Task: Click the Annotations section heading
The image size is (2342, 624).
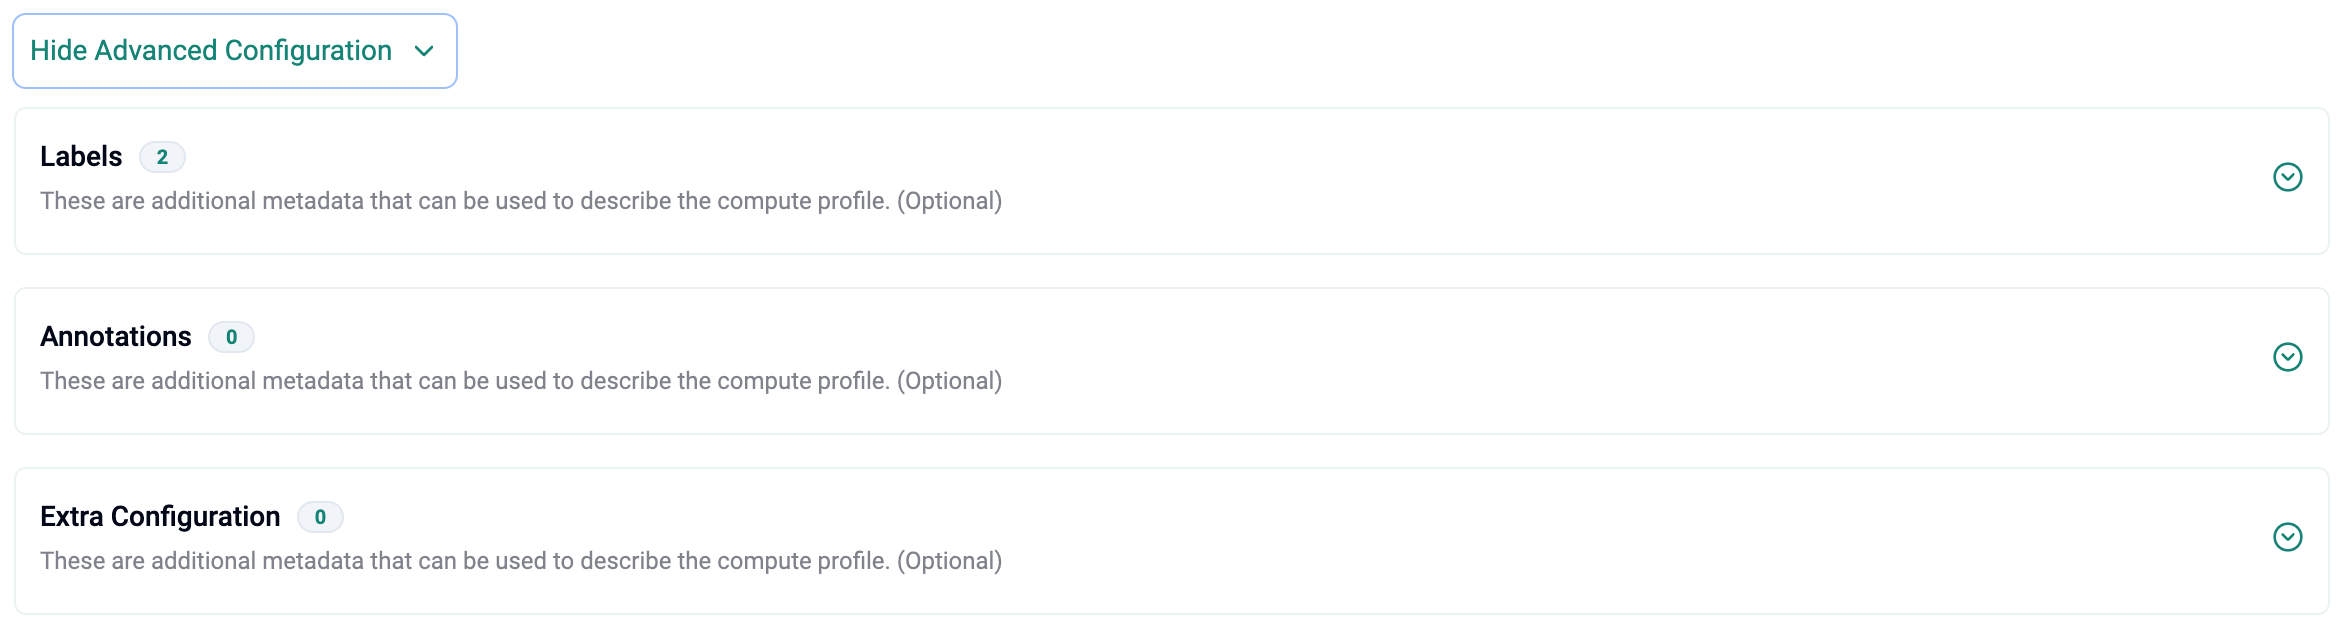Action: pos(115,337)
